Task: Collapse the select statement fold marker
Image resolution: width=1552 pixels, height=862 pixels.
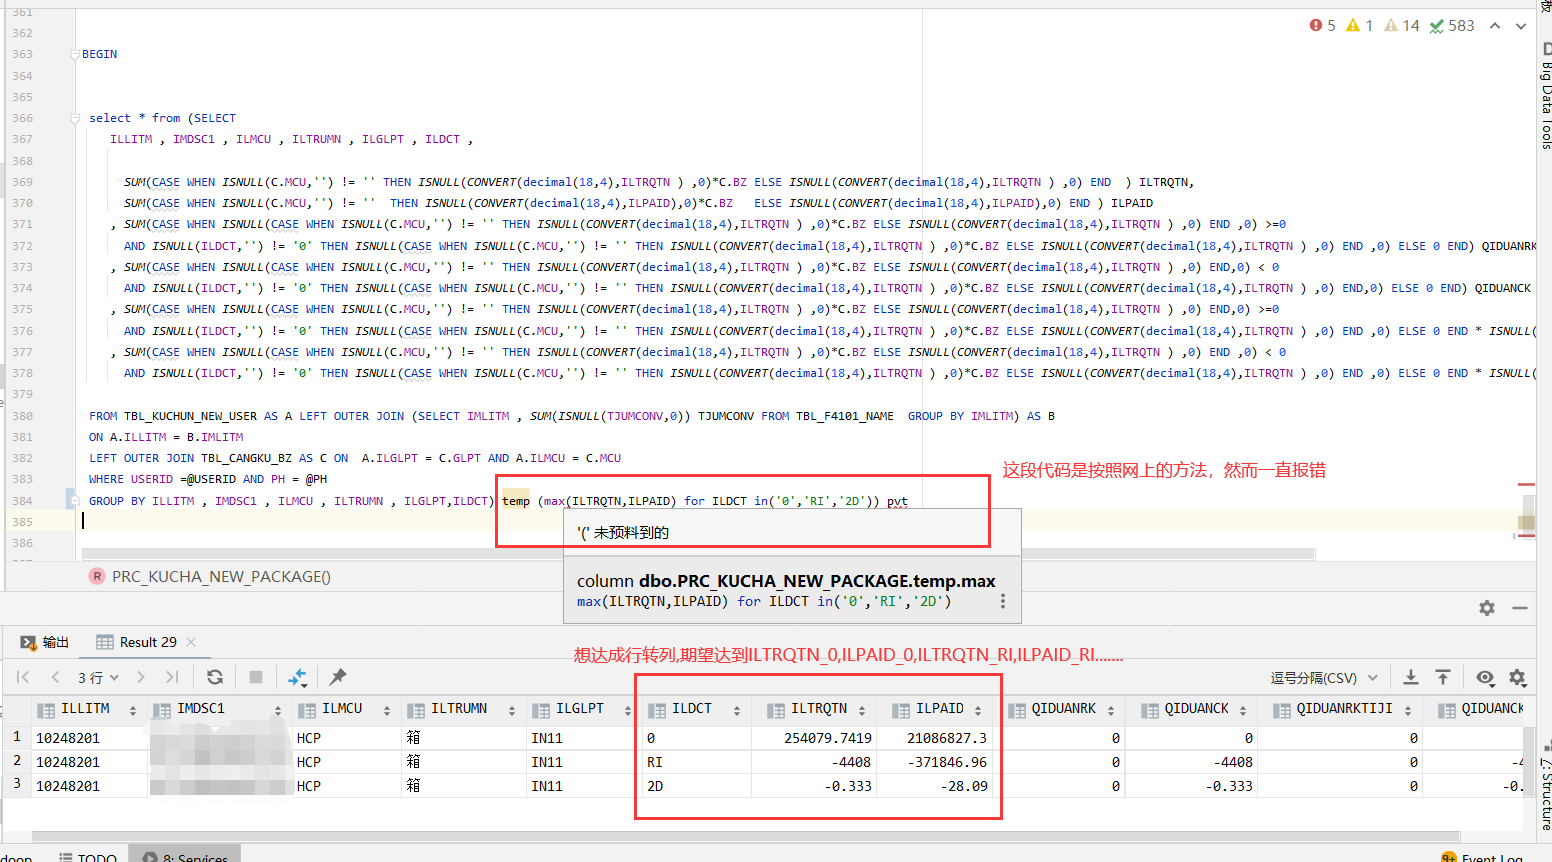Action: click(75, 118)
